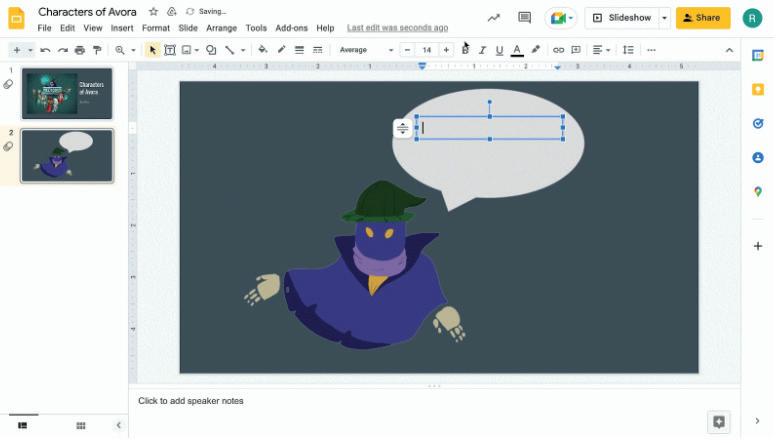The height and width of the screenshot is (443, 779).
Task: Increase font size with plus button
Action: click(446, 50)
